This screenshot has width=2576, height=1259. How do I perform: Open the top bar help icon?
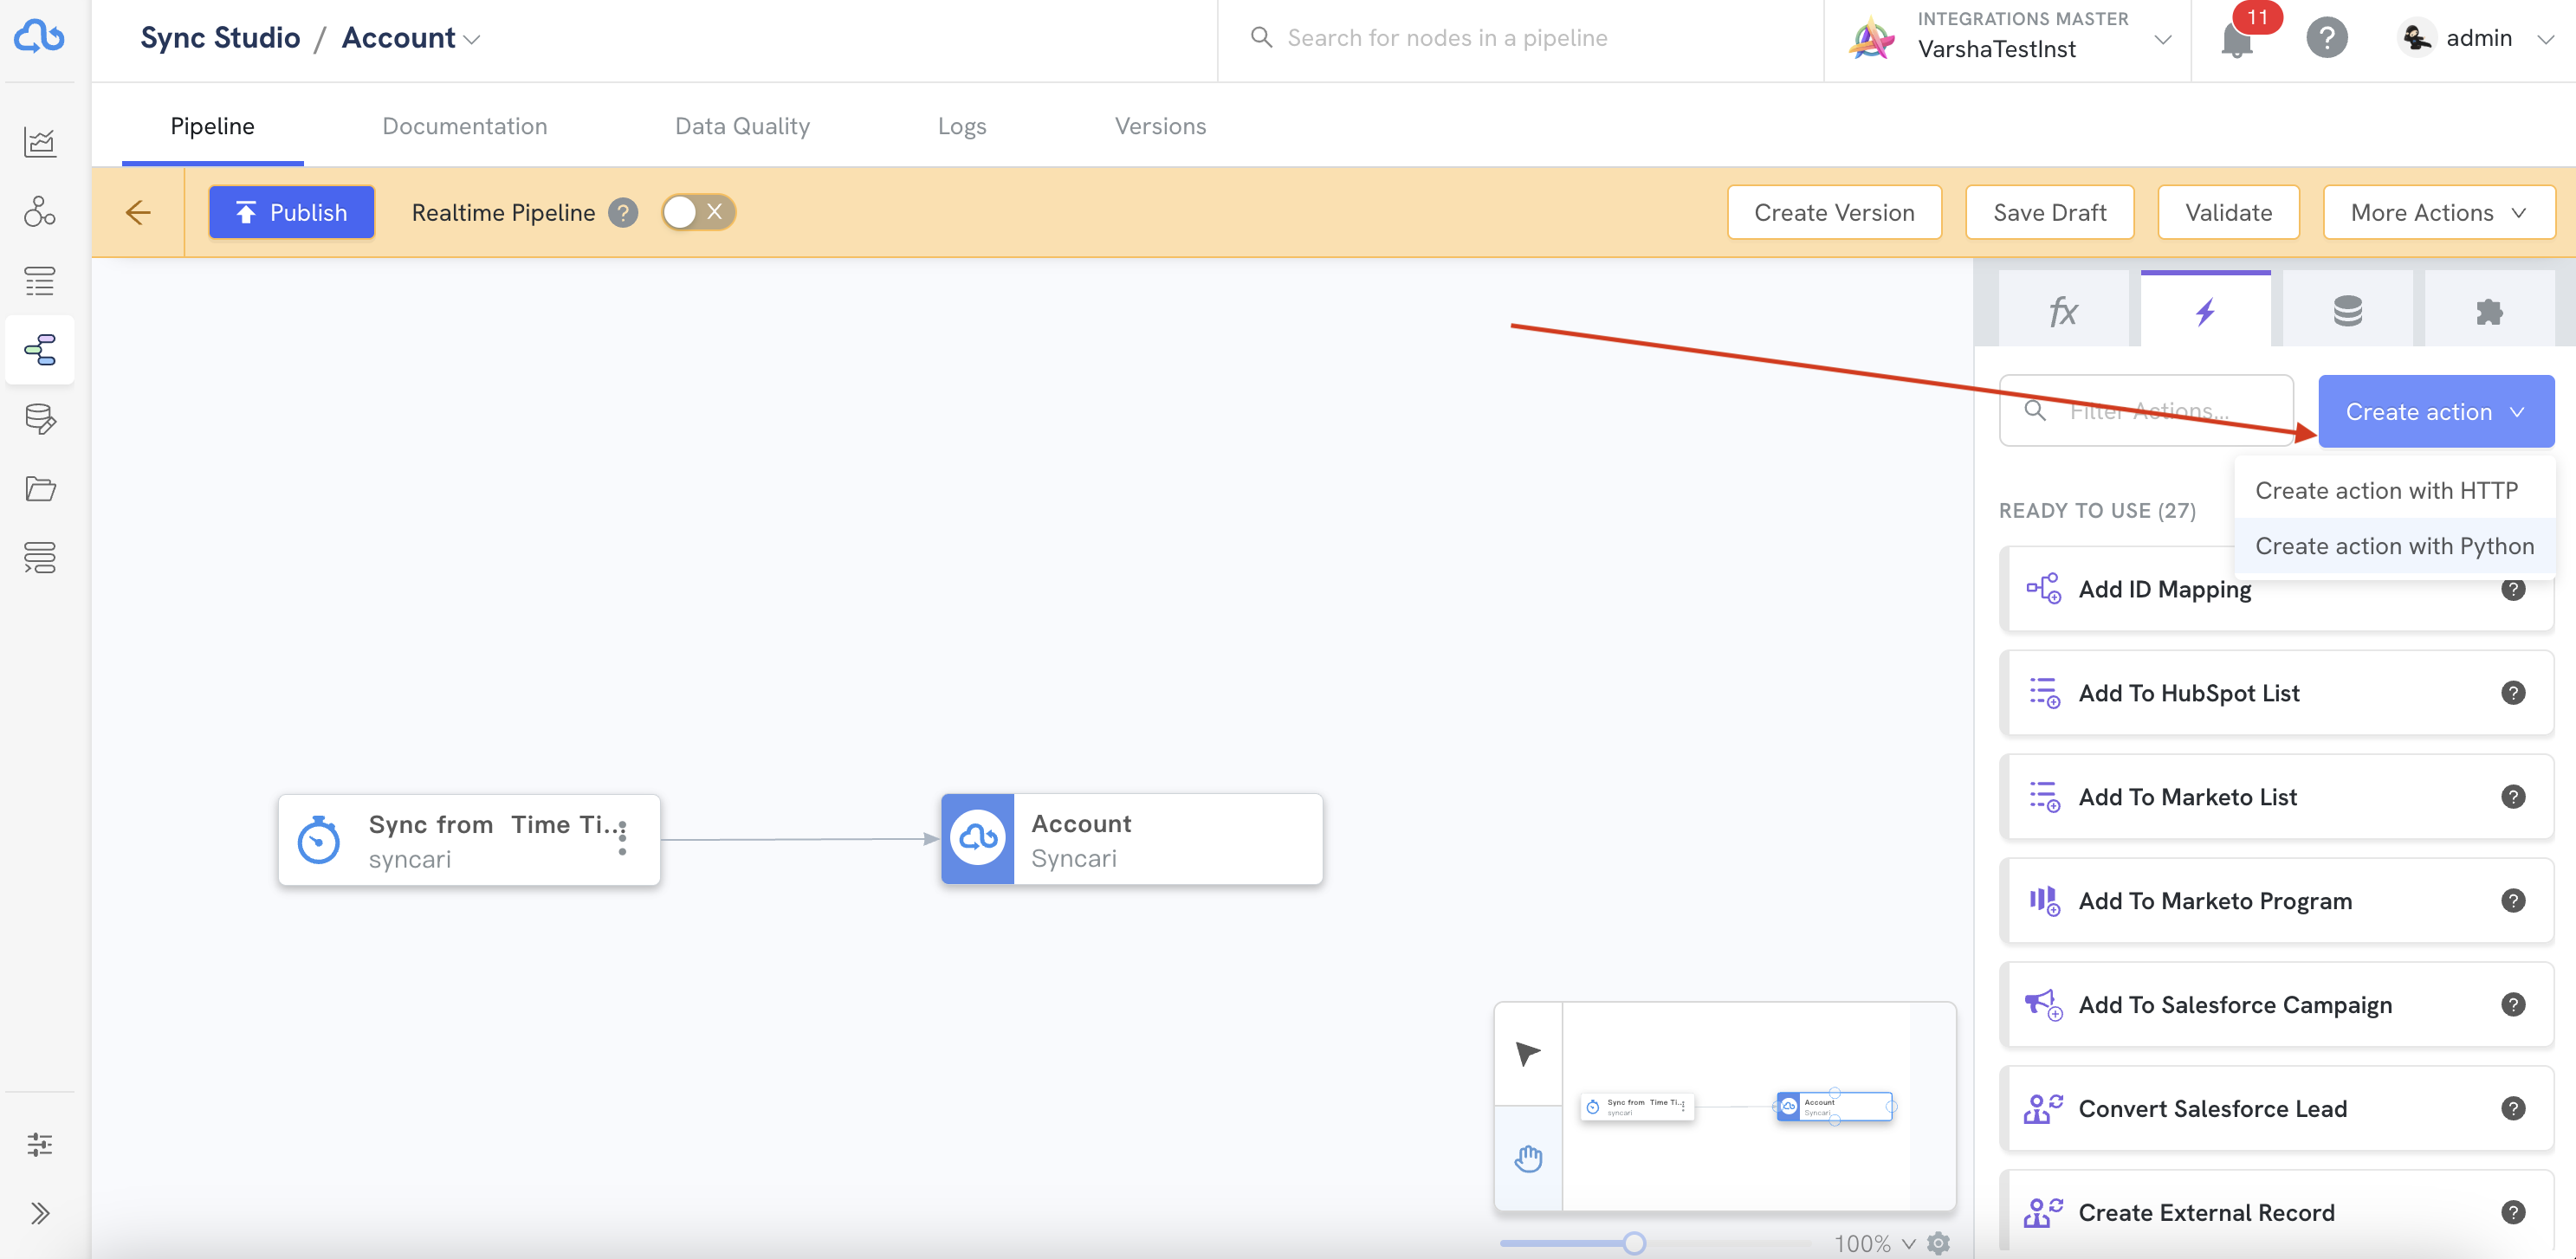(2327, 38)
